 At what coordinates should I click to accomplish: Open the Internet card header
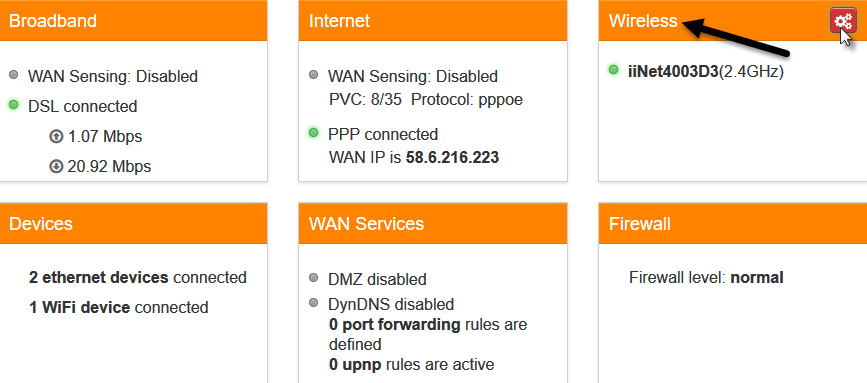coord(433,21)
